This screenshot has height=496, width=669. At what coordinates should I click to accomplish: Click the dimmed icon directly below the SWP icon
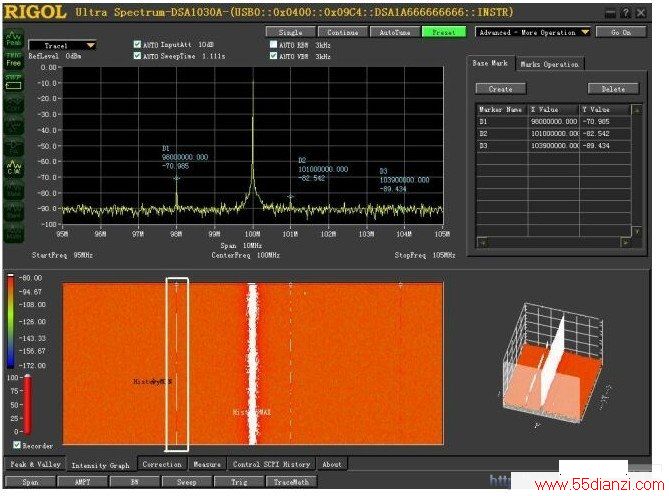13,104
